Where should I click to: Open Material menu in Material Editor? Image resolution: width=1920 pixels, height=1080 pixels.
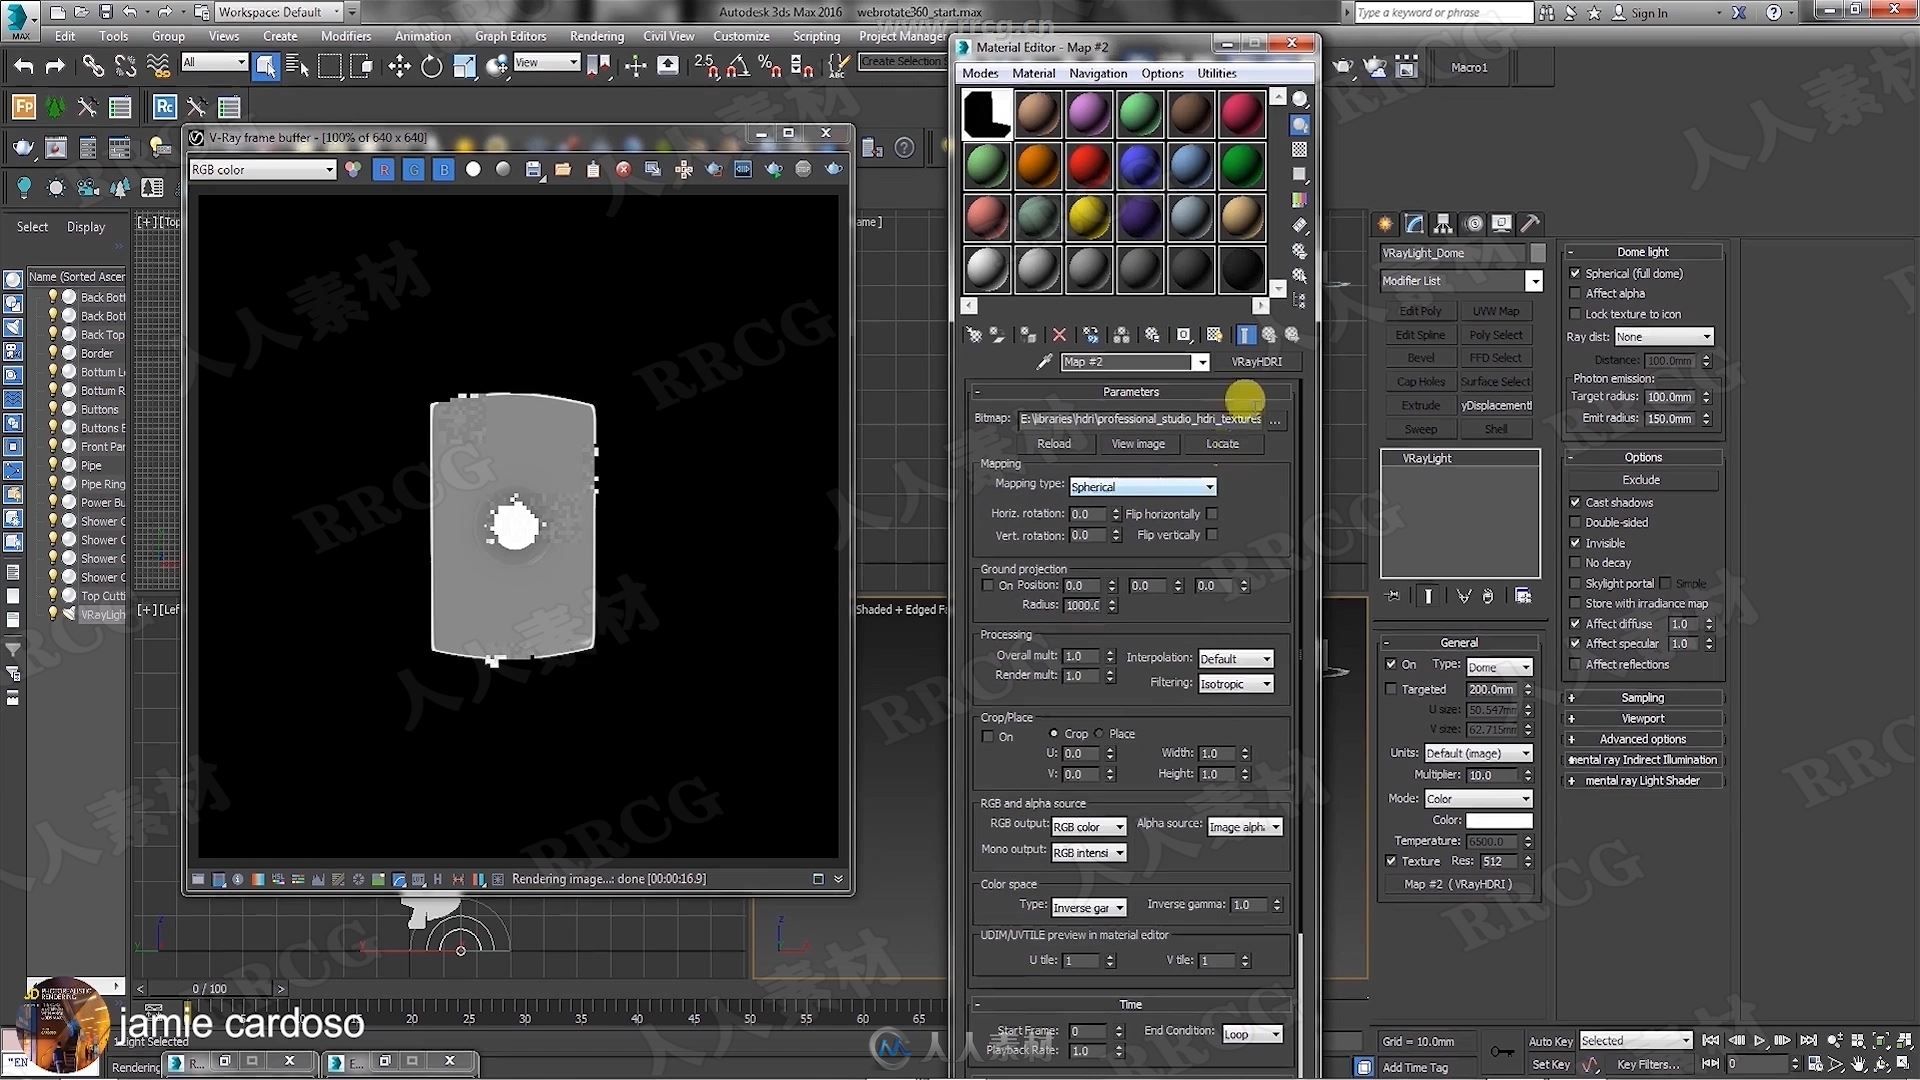(x=1033, y=71)
